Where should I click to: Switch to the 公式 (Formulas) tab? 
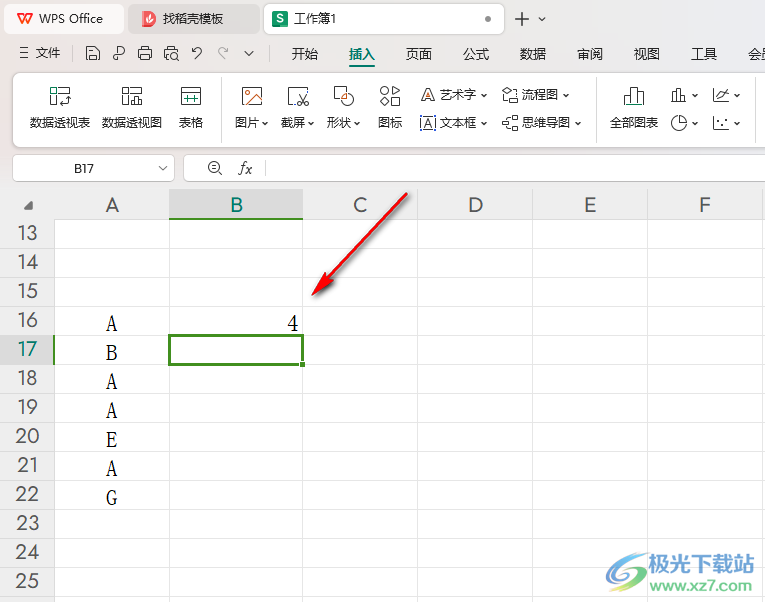(x=476, y=54)
